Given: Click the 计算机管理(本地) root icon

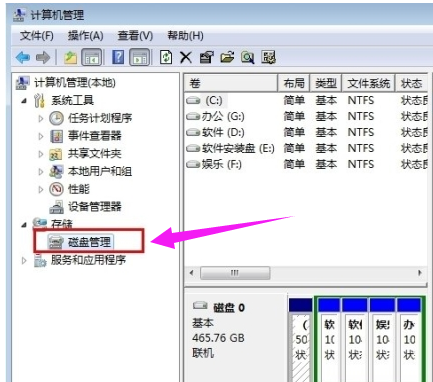Looking at the screenshot, I should [23, 83].
